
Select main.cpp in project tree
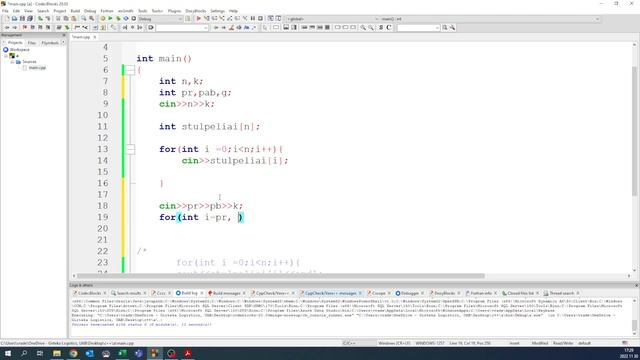click(37, 68)
